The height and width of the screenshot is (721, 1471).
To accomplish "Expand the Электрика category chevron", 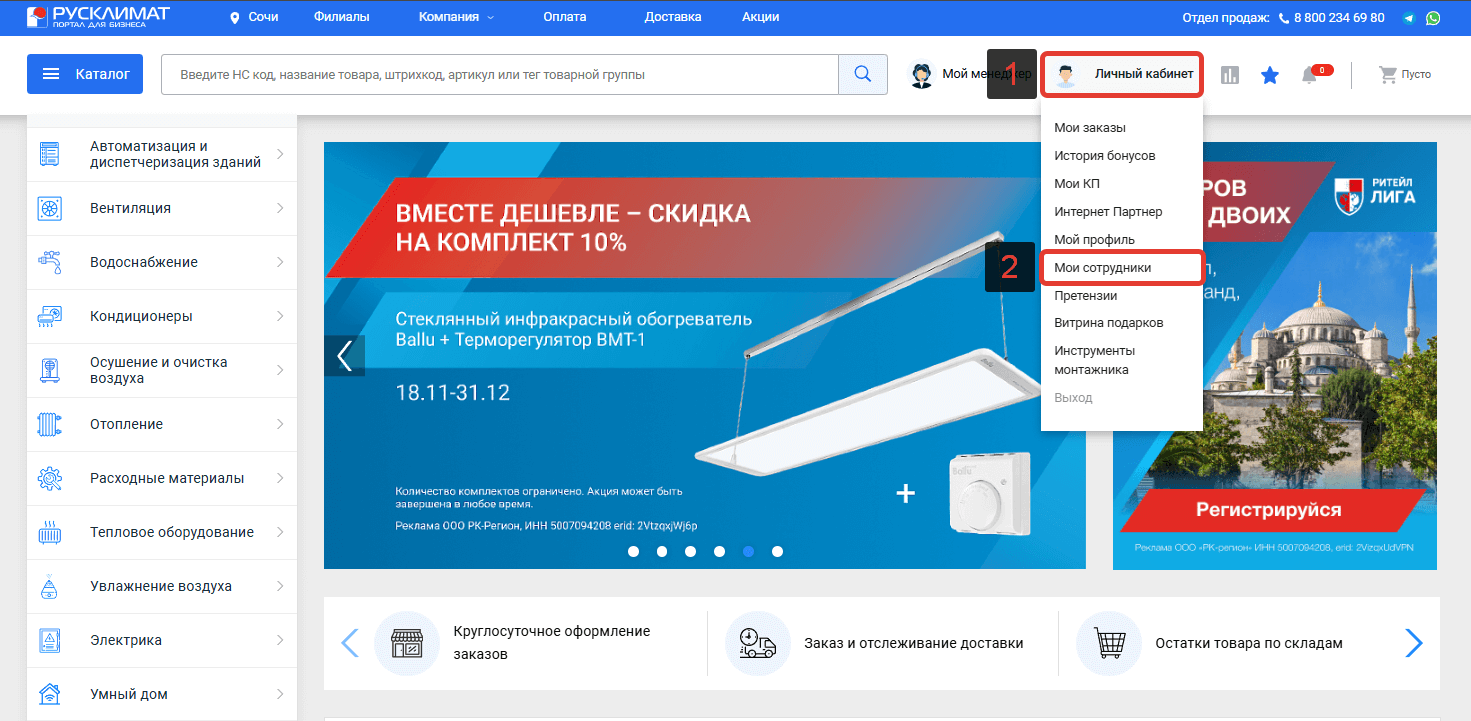I will [280, 640].
